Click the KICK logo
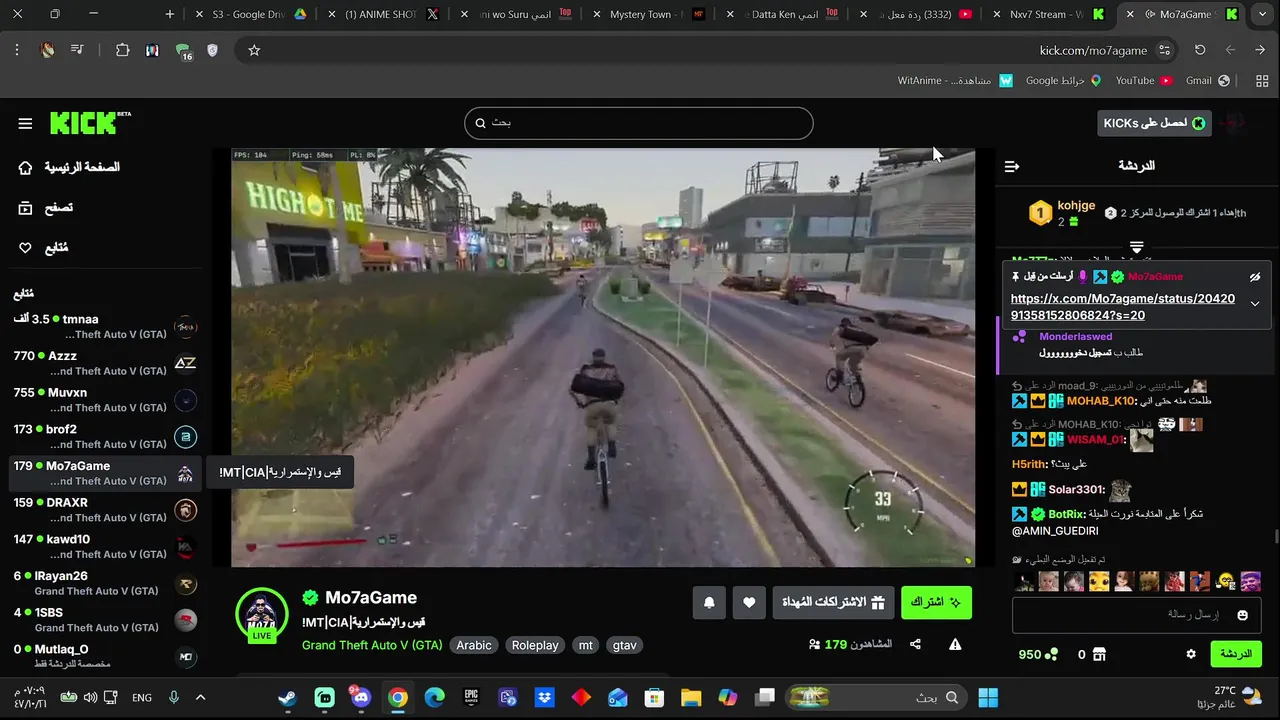 pyautogui.click(x=90, y=123)
